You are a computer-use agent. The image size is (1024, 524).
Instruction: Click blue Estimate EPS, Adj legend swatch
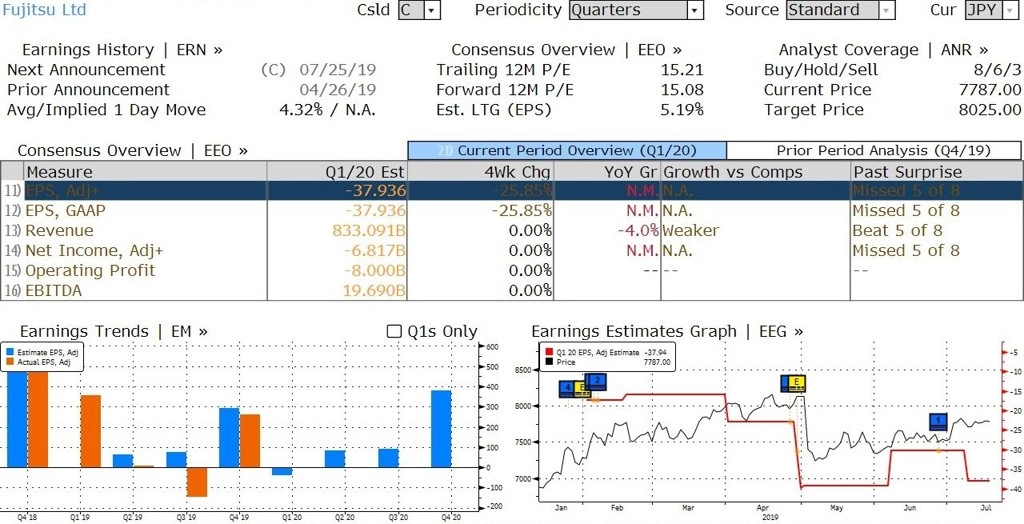click(11, 352)
